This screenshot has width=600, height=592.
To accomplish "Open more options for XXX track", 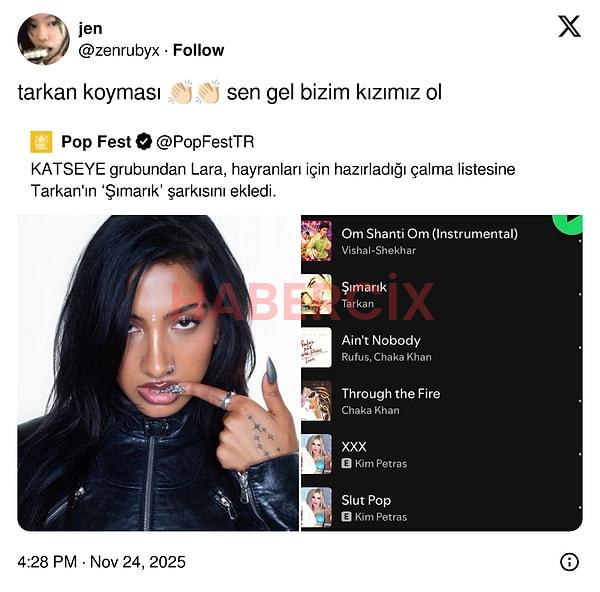I will click(580, 454).
